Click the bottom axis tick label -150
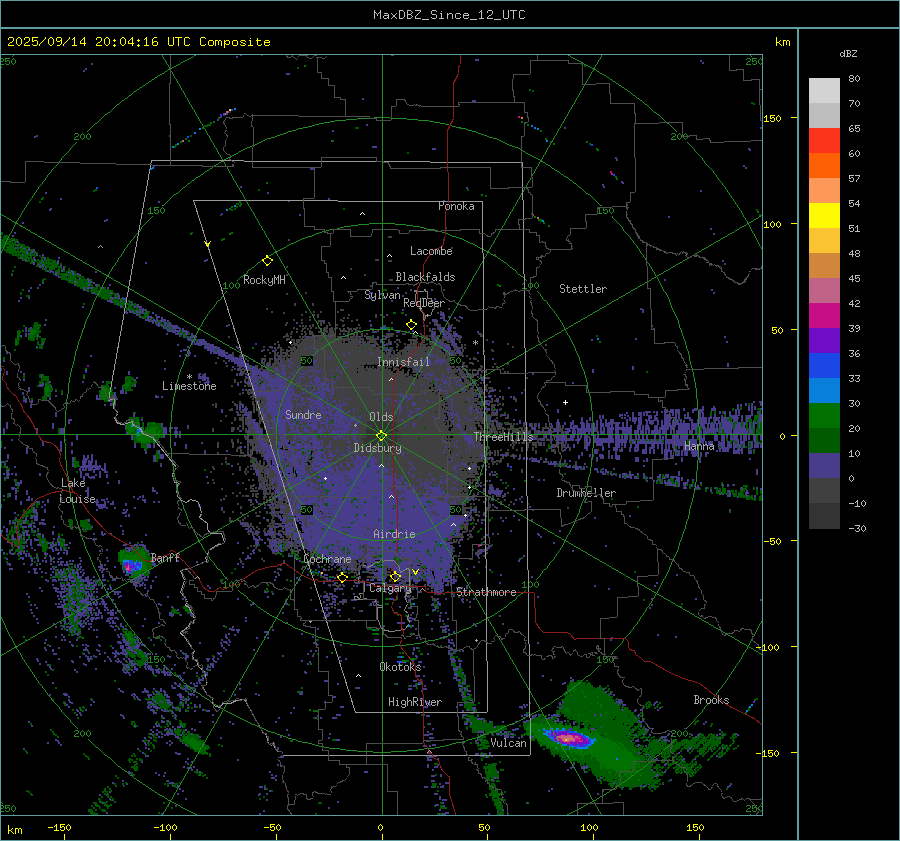This screenshot has width=900, height=841. [x=59, y=827]
